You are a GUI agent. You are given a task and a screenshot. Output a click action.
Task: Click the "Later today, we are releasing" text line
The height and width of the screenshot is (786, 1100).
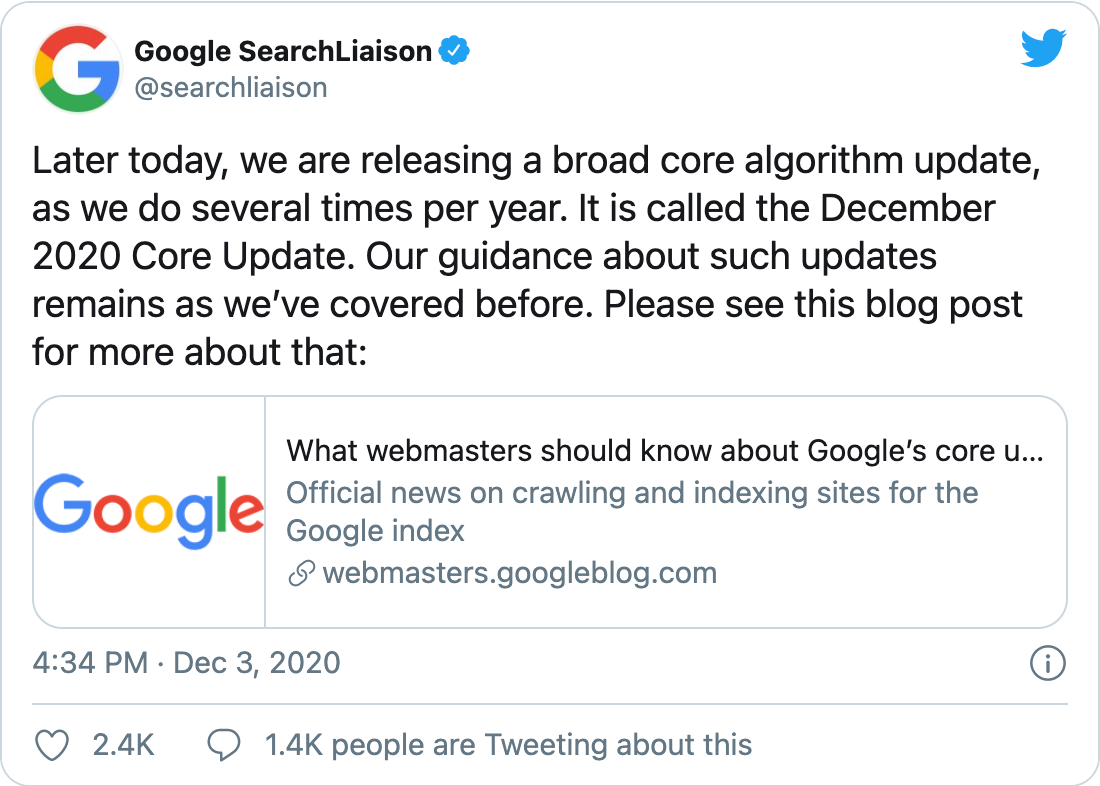[536, 161]
